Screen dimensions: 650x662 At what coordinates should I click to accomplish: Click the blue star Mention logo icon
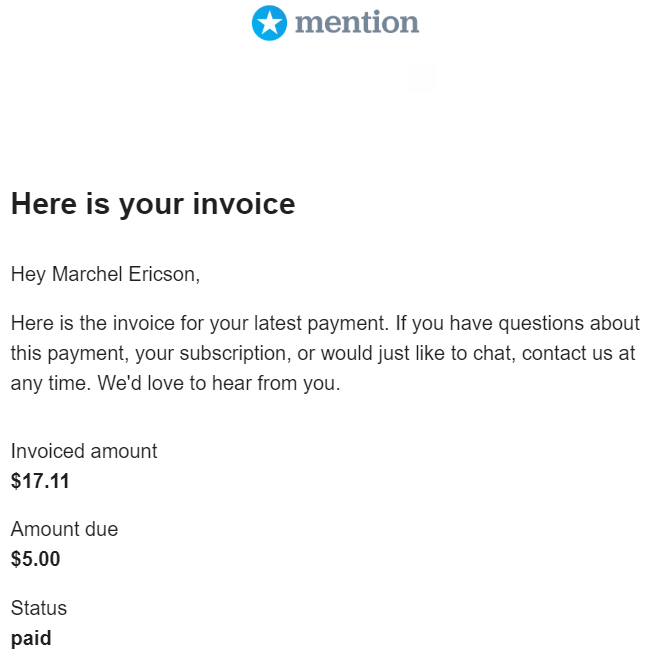click(269, 23)
